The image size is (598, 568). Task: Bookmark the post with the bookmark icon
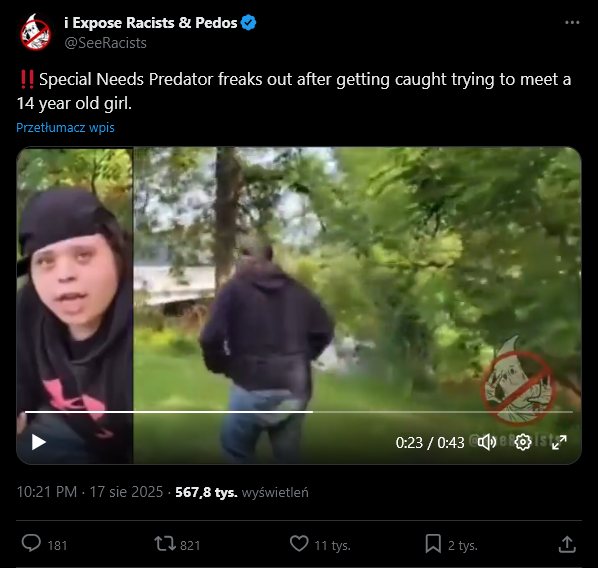[x=433, y=544]
